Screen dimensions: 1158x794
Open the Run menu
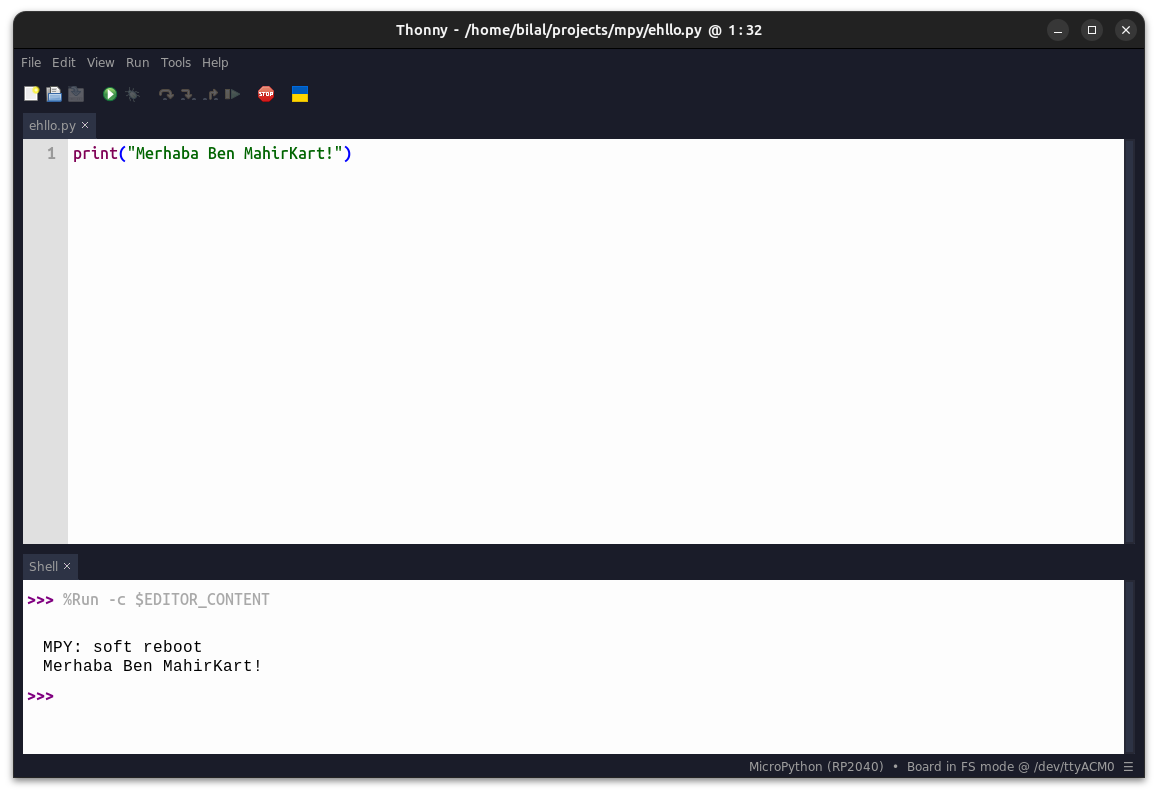pos(137,62)
